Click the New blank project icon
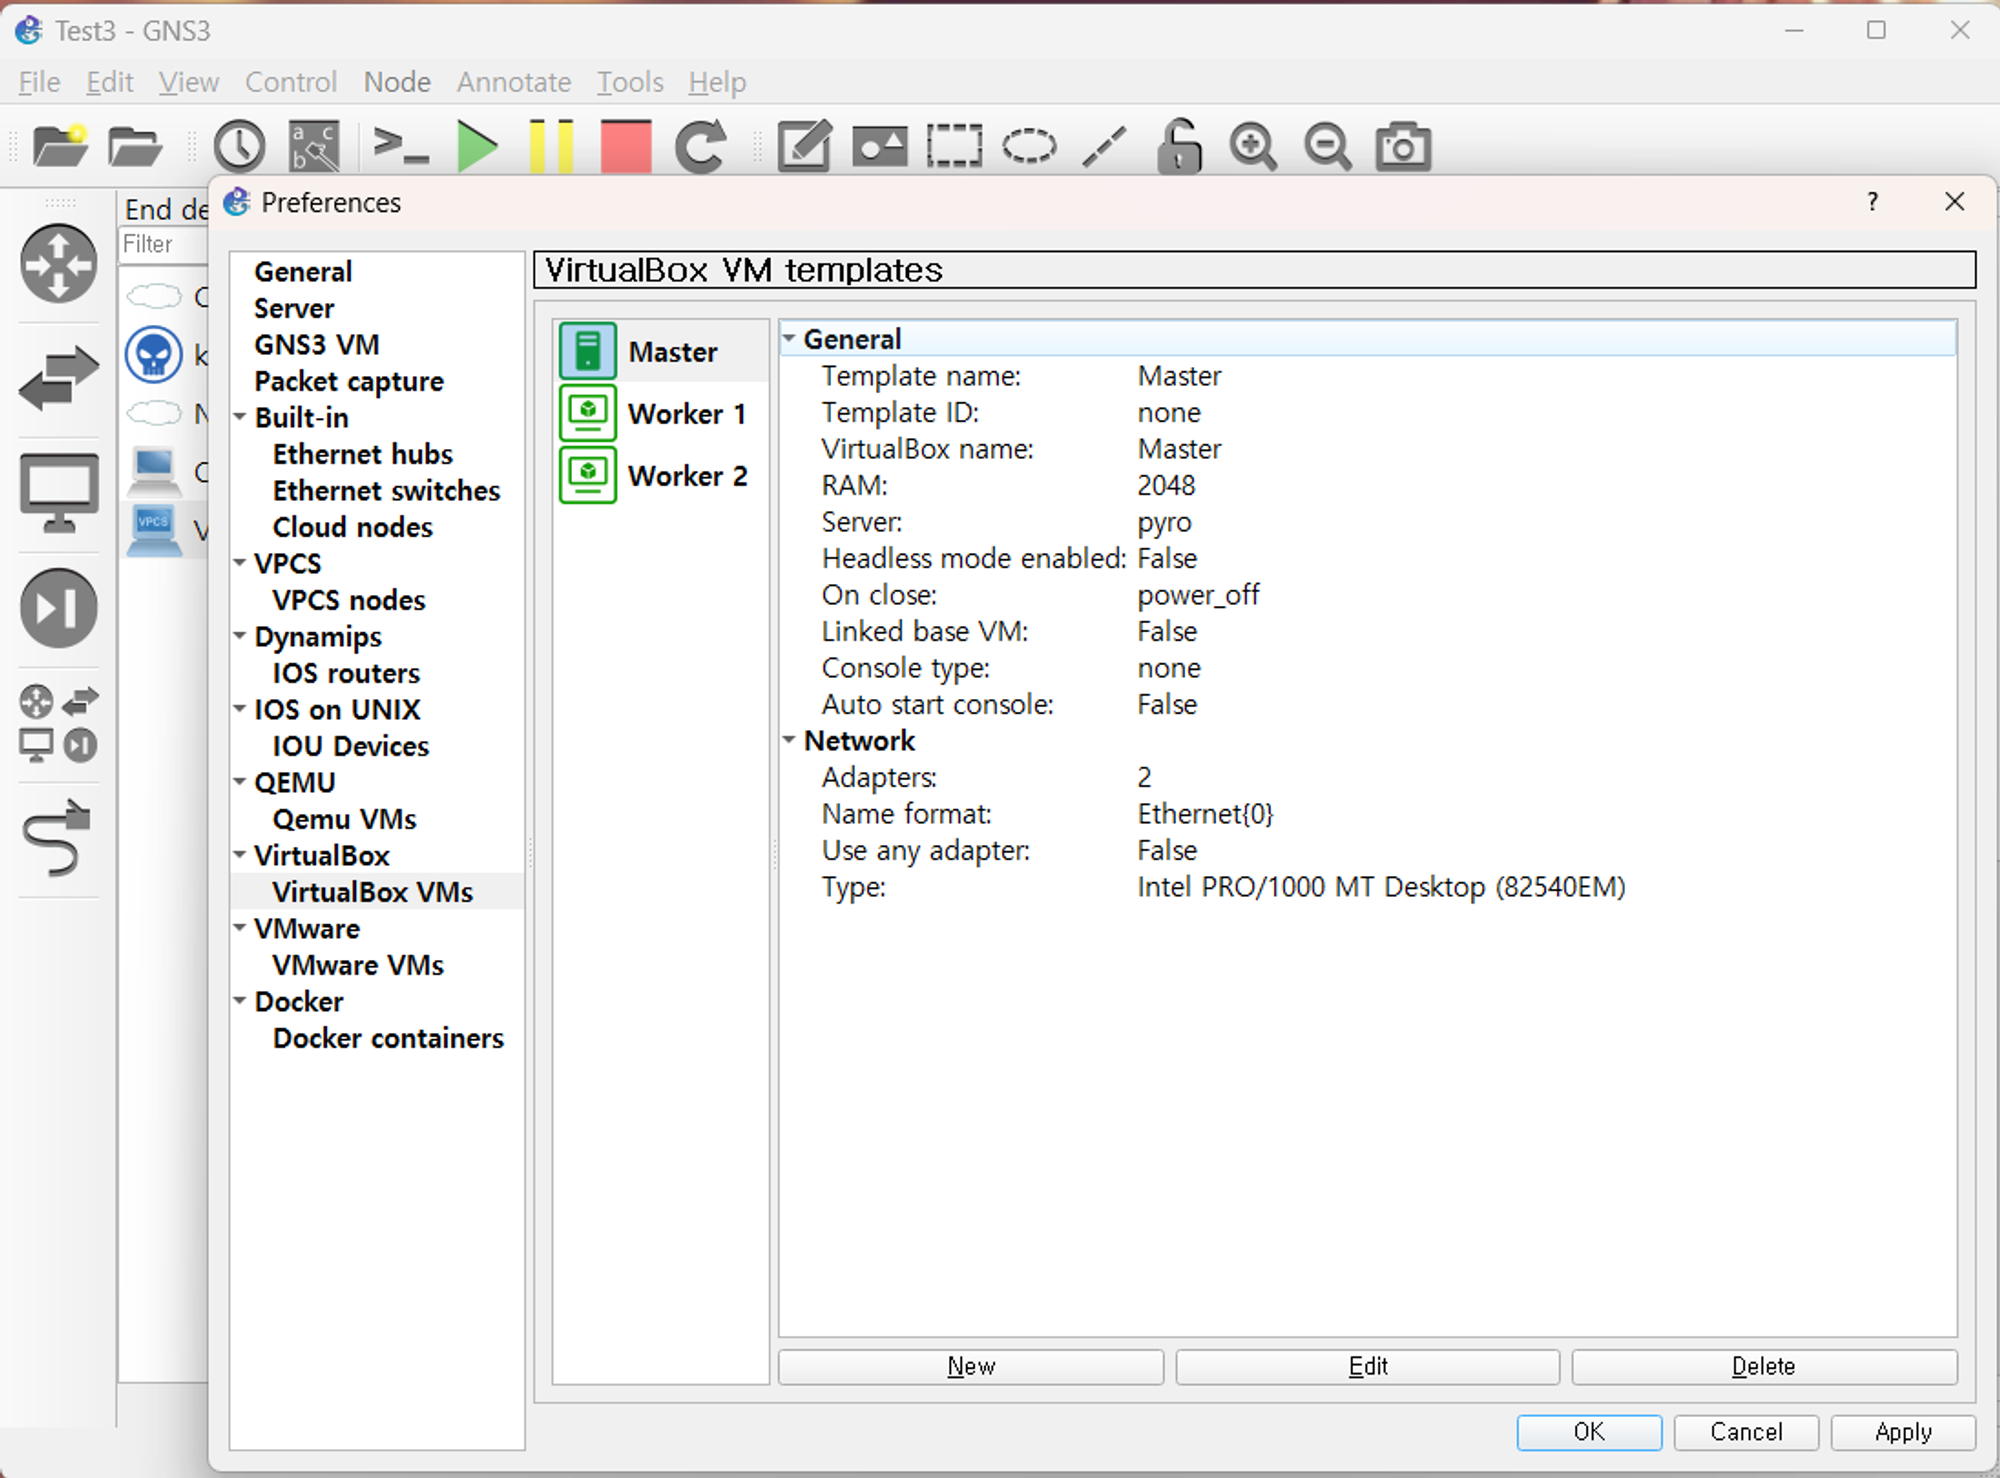The width and height of the screenshot is (2000, 1478). (60, 146)
